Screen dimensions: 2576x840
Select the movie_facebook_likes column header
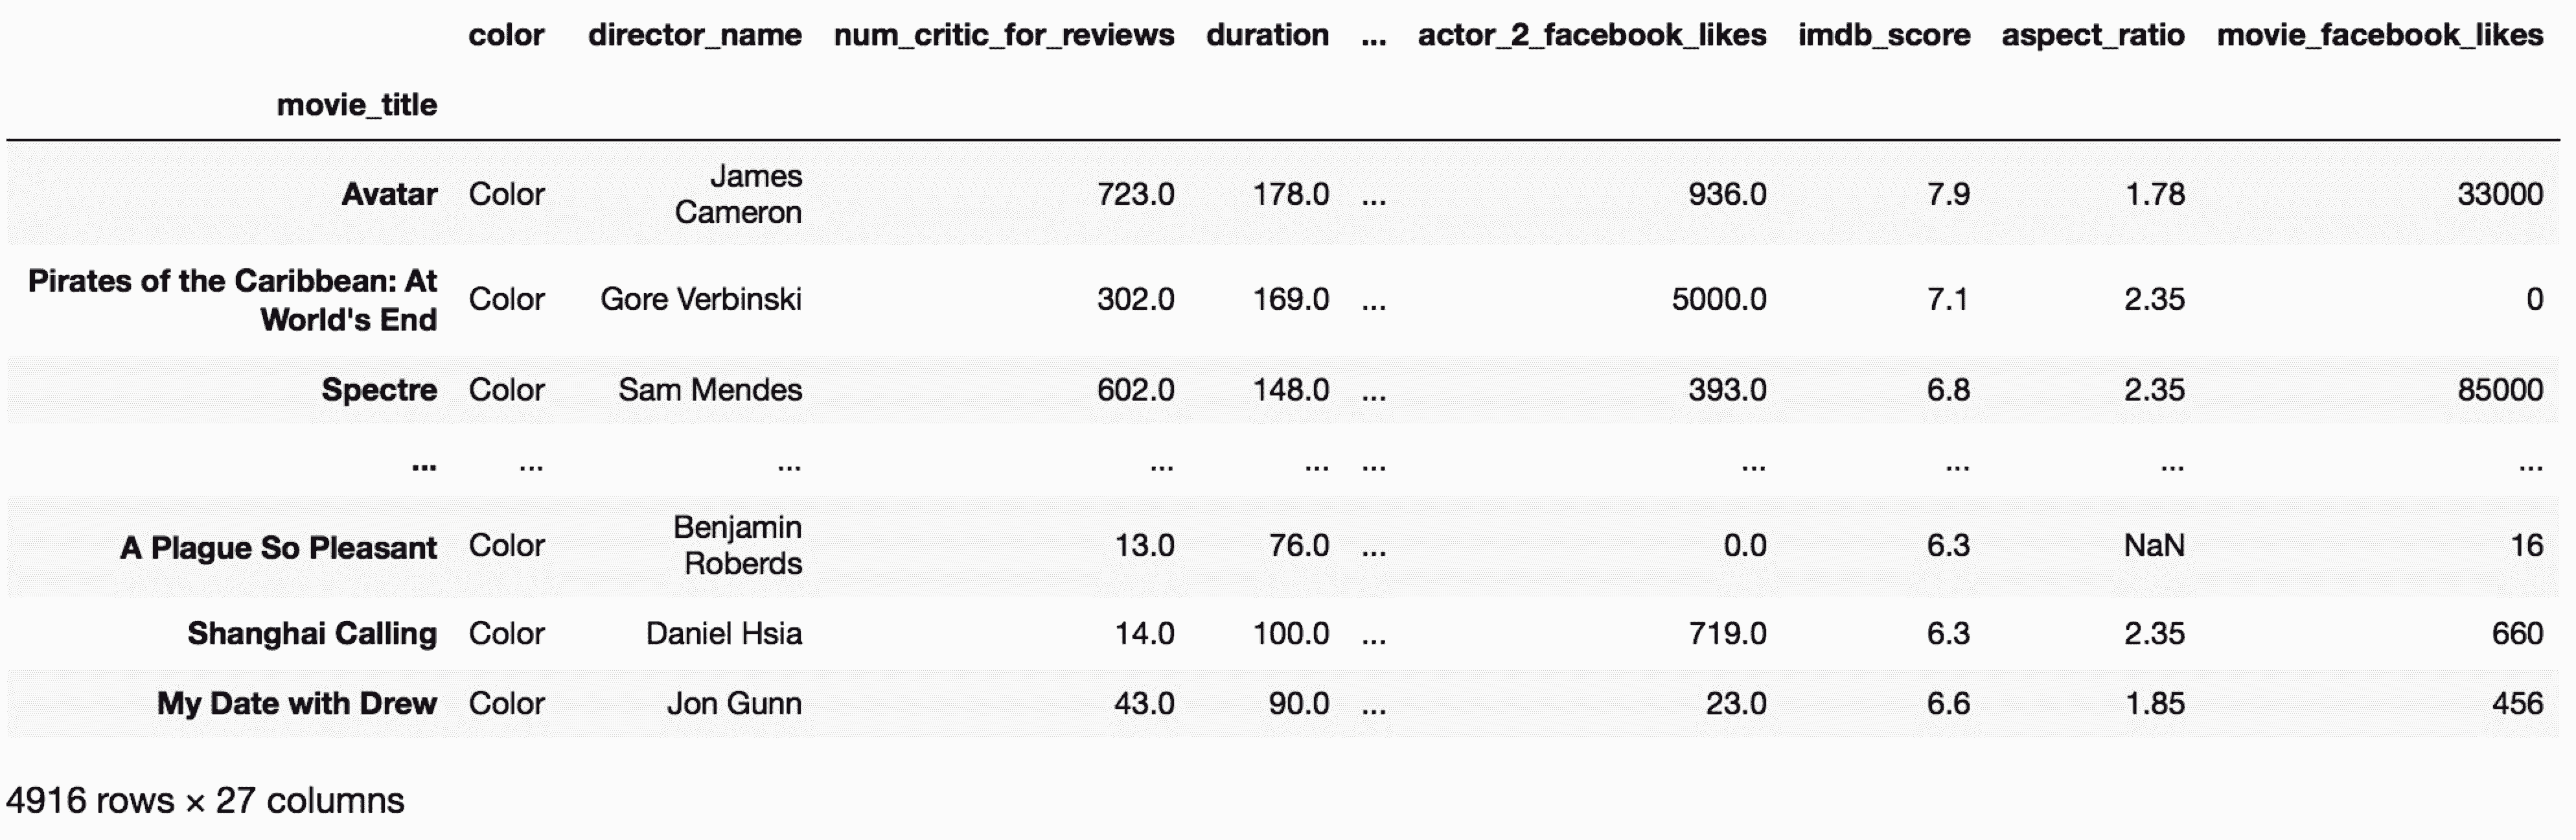(2379, 35)
